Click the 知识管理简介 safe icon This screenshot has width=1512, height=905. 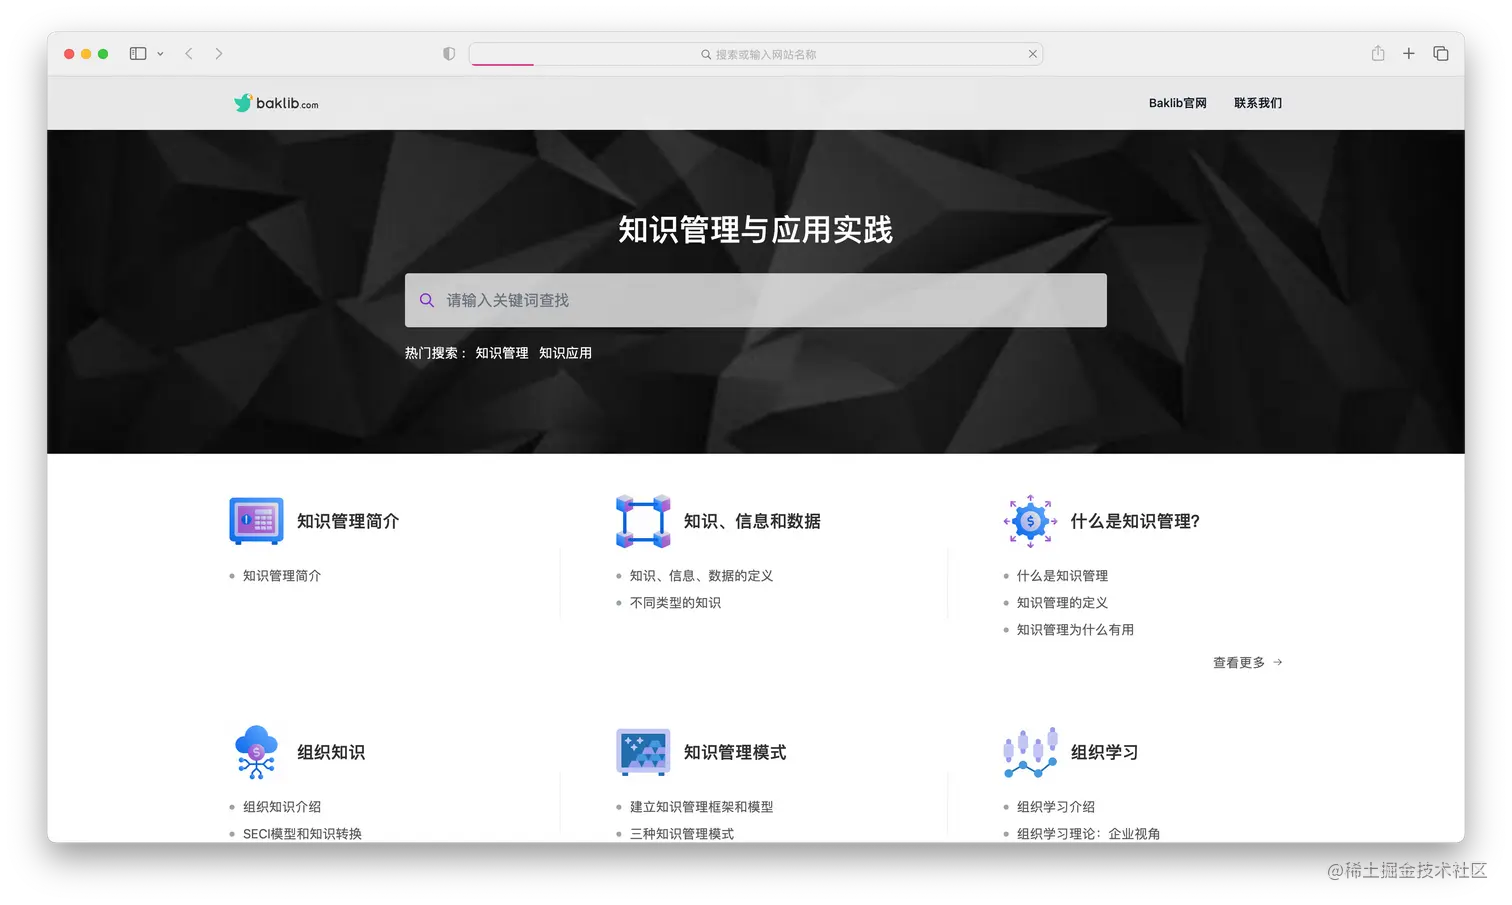pyautogui.click(x=256, y=521)
